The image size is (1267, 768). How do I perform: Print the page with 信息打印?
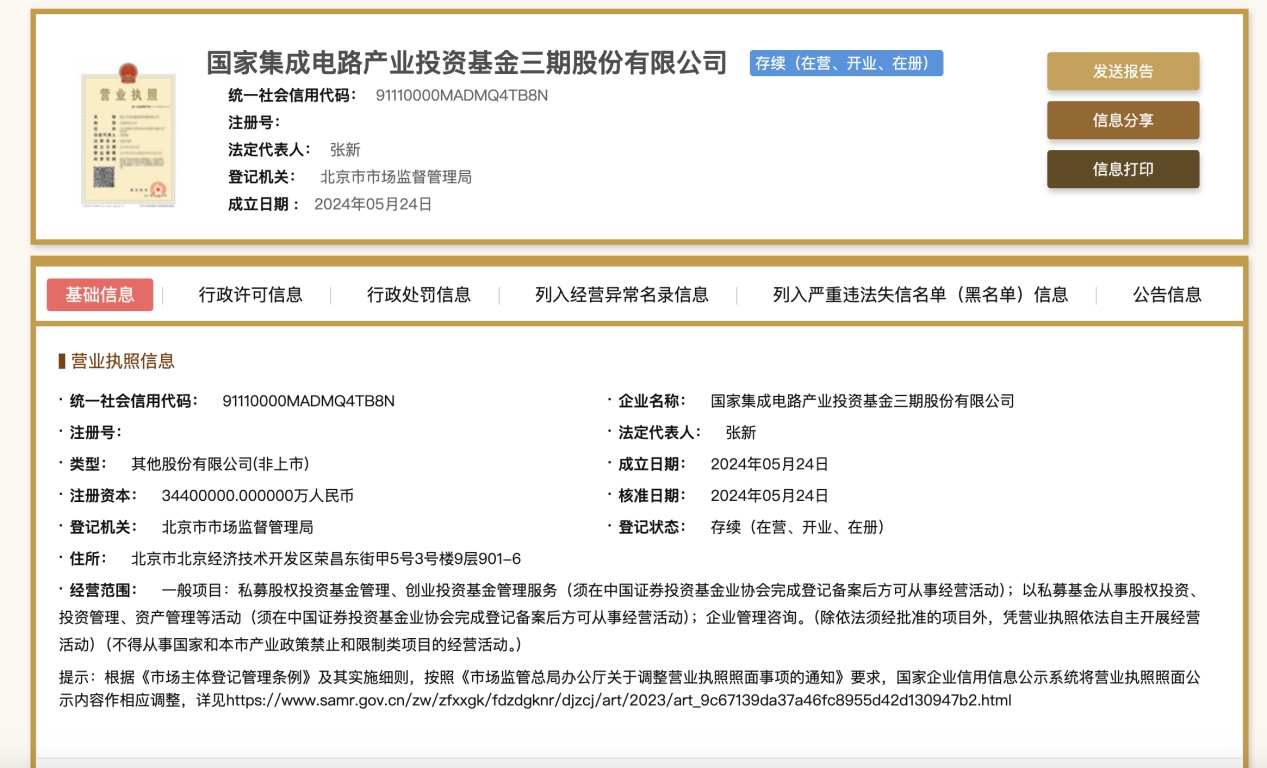pyautogui.click(x=1122, y=169)
